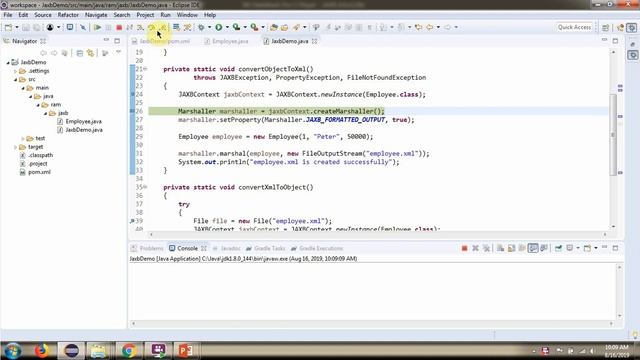Click the Use Step Filters icon

[187, 27]
